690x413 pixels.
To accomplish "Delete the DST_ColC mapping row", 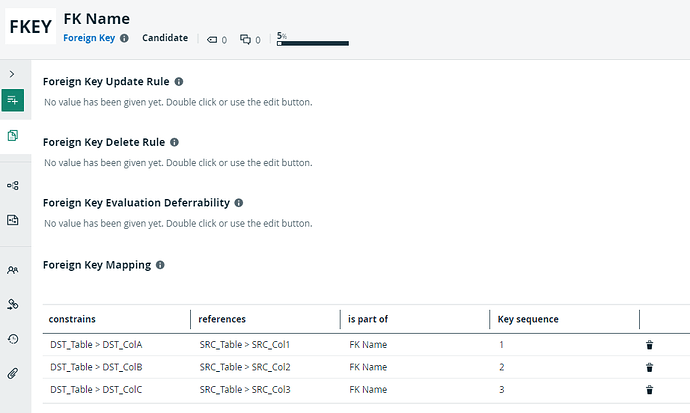I will coord(649,390).
